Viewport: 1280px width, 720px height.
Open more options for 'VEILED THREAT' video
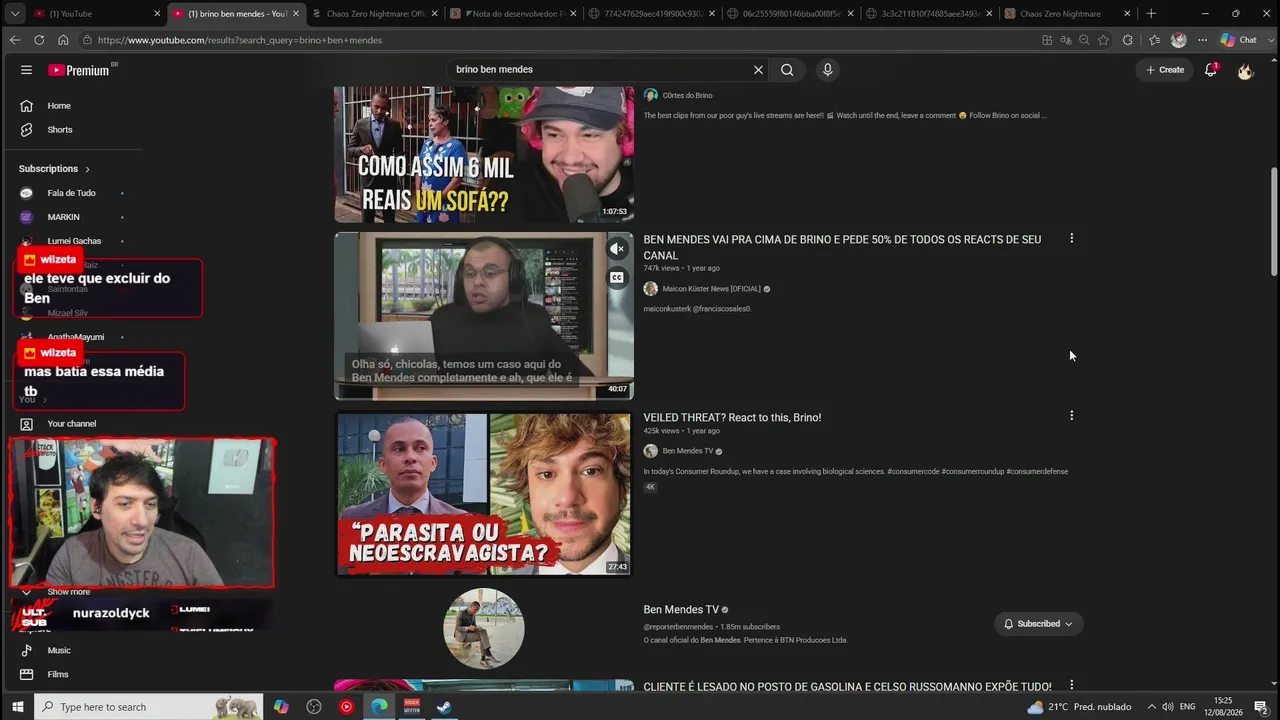1071,416
